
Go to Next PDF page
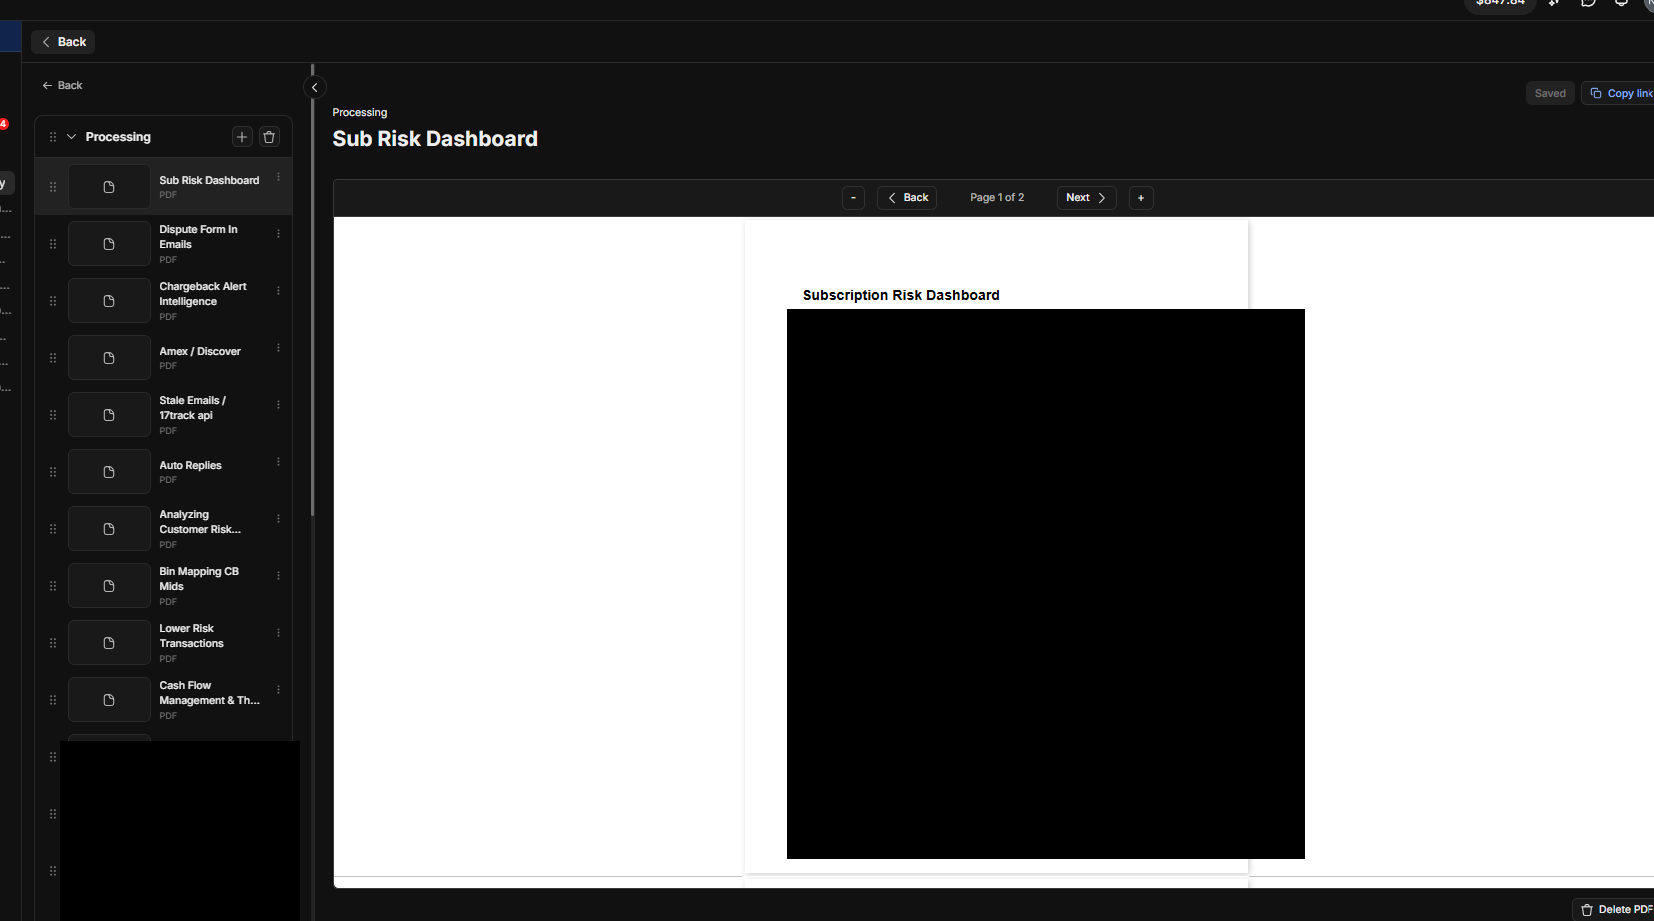(x=1086, y=198)
